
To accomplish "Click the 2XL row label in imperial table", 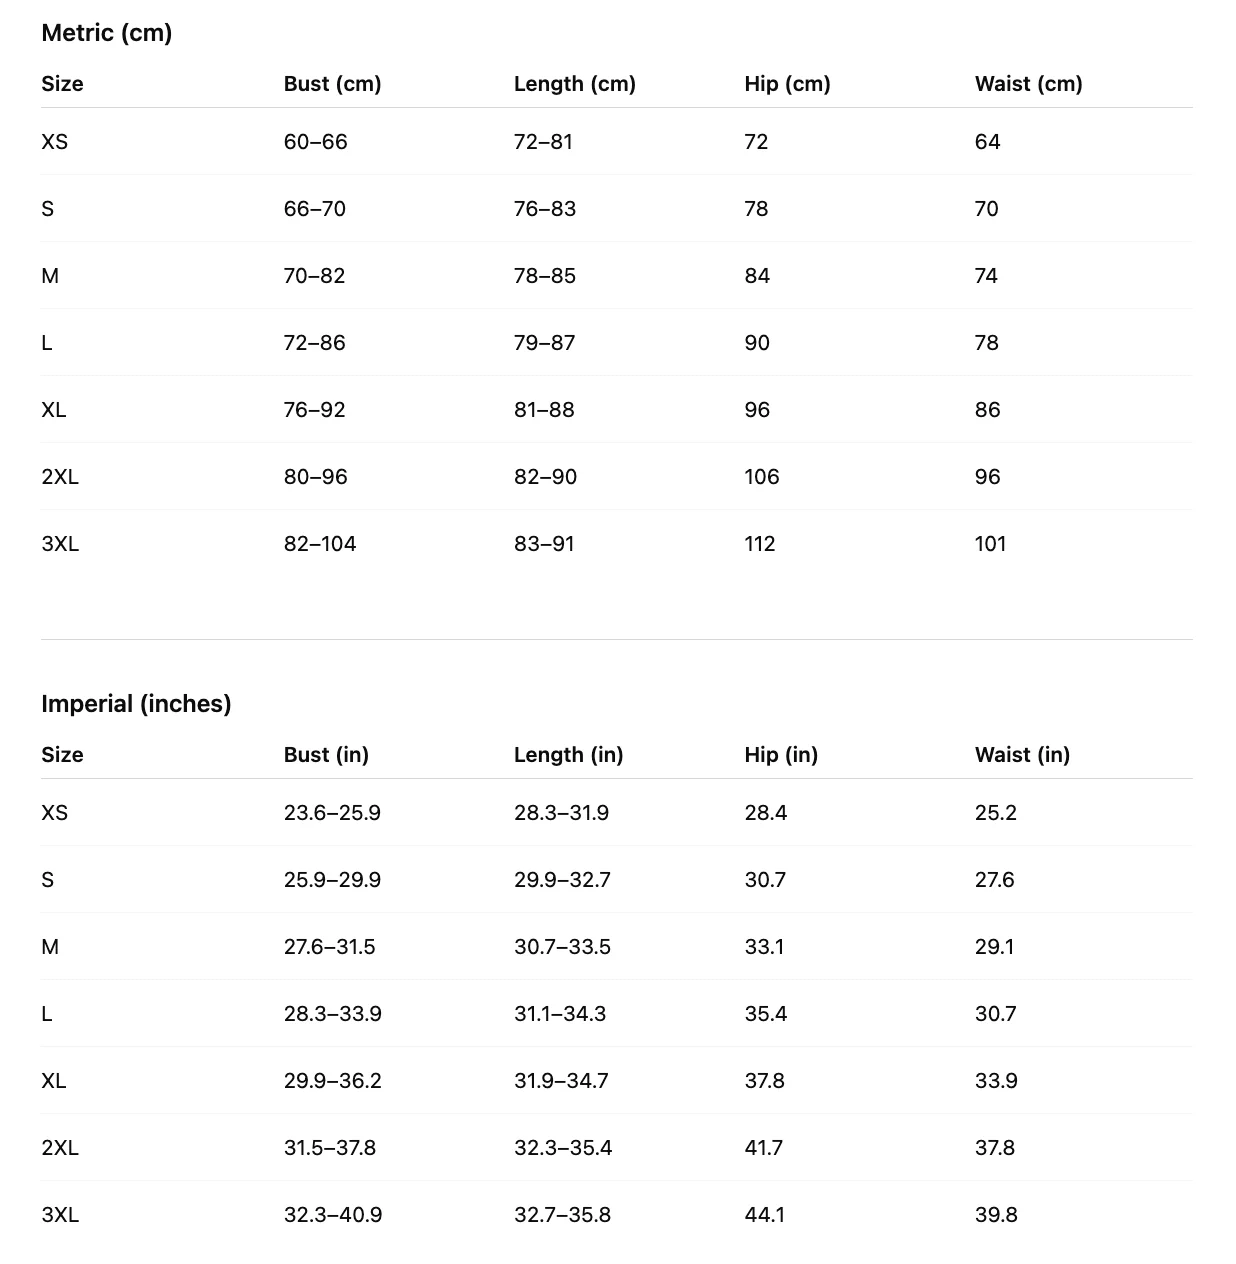I will (60, 1148).
